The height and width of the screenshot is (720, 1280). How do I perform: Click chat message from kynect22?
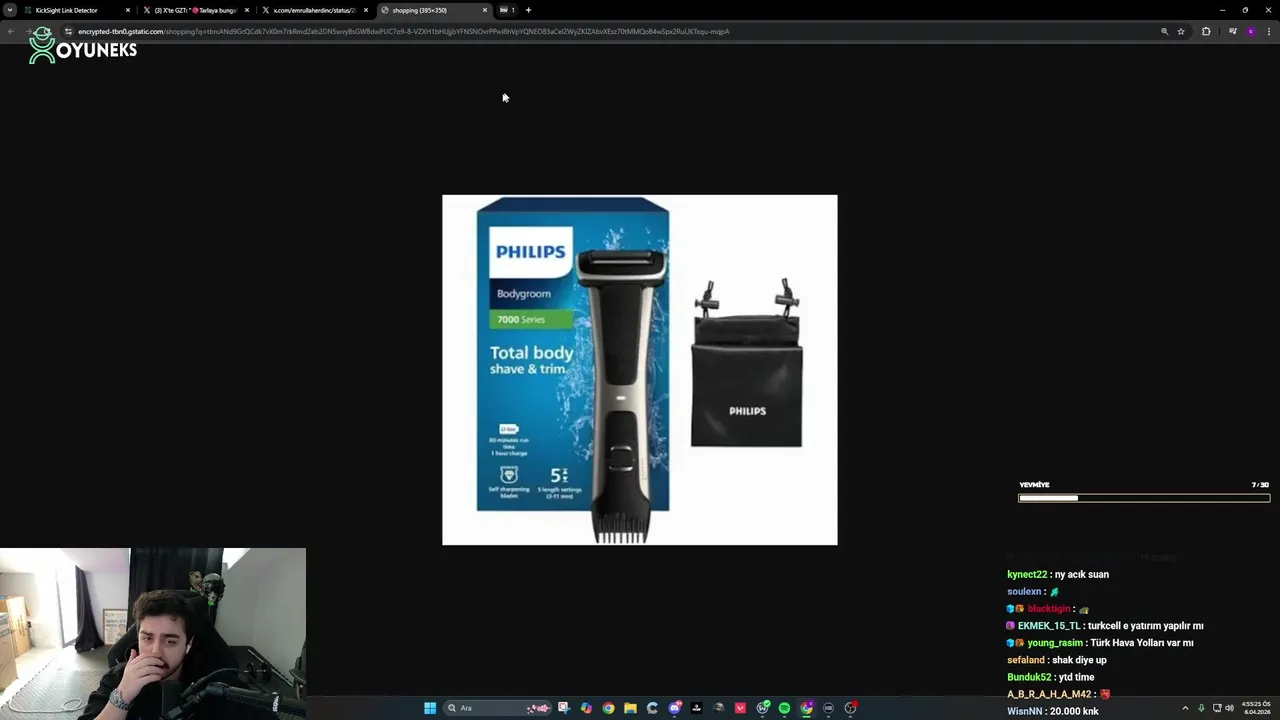point(1058,574)
